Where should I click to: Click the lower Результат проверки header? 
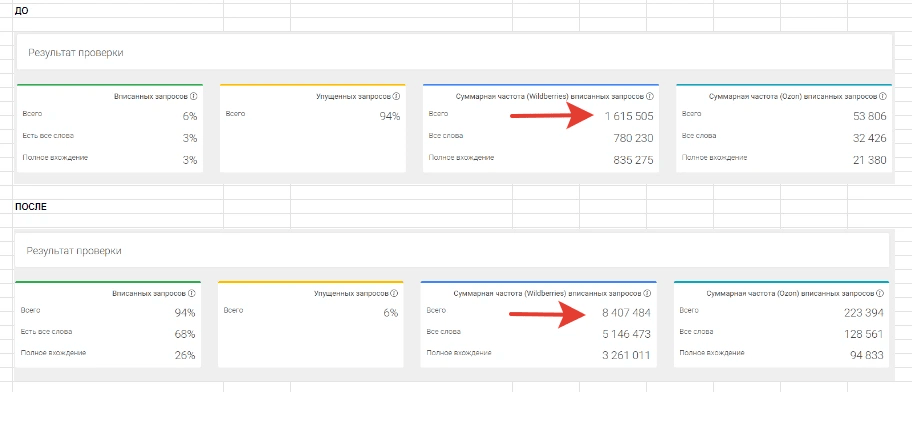pos(74,251)
